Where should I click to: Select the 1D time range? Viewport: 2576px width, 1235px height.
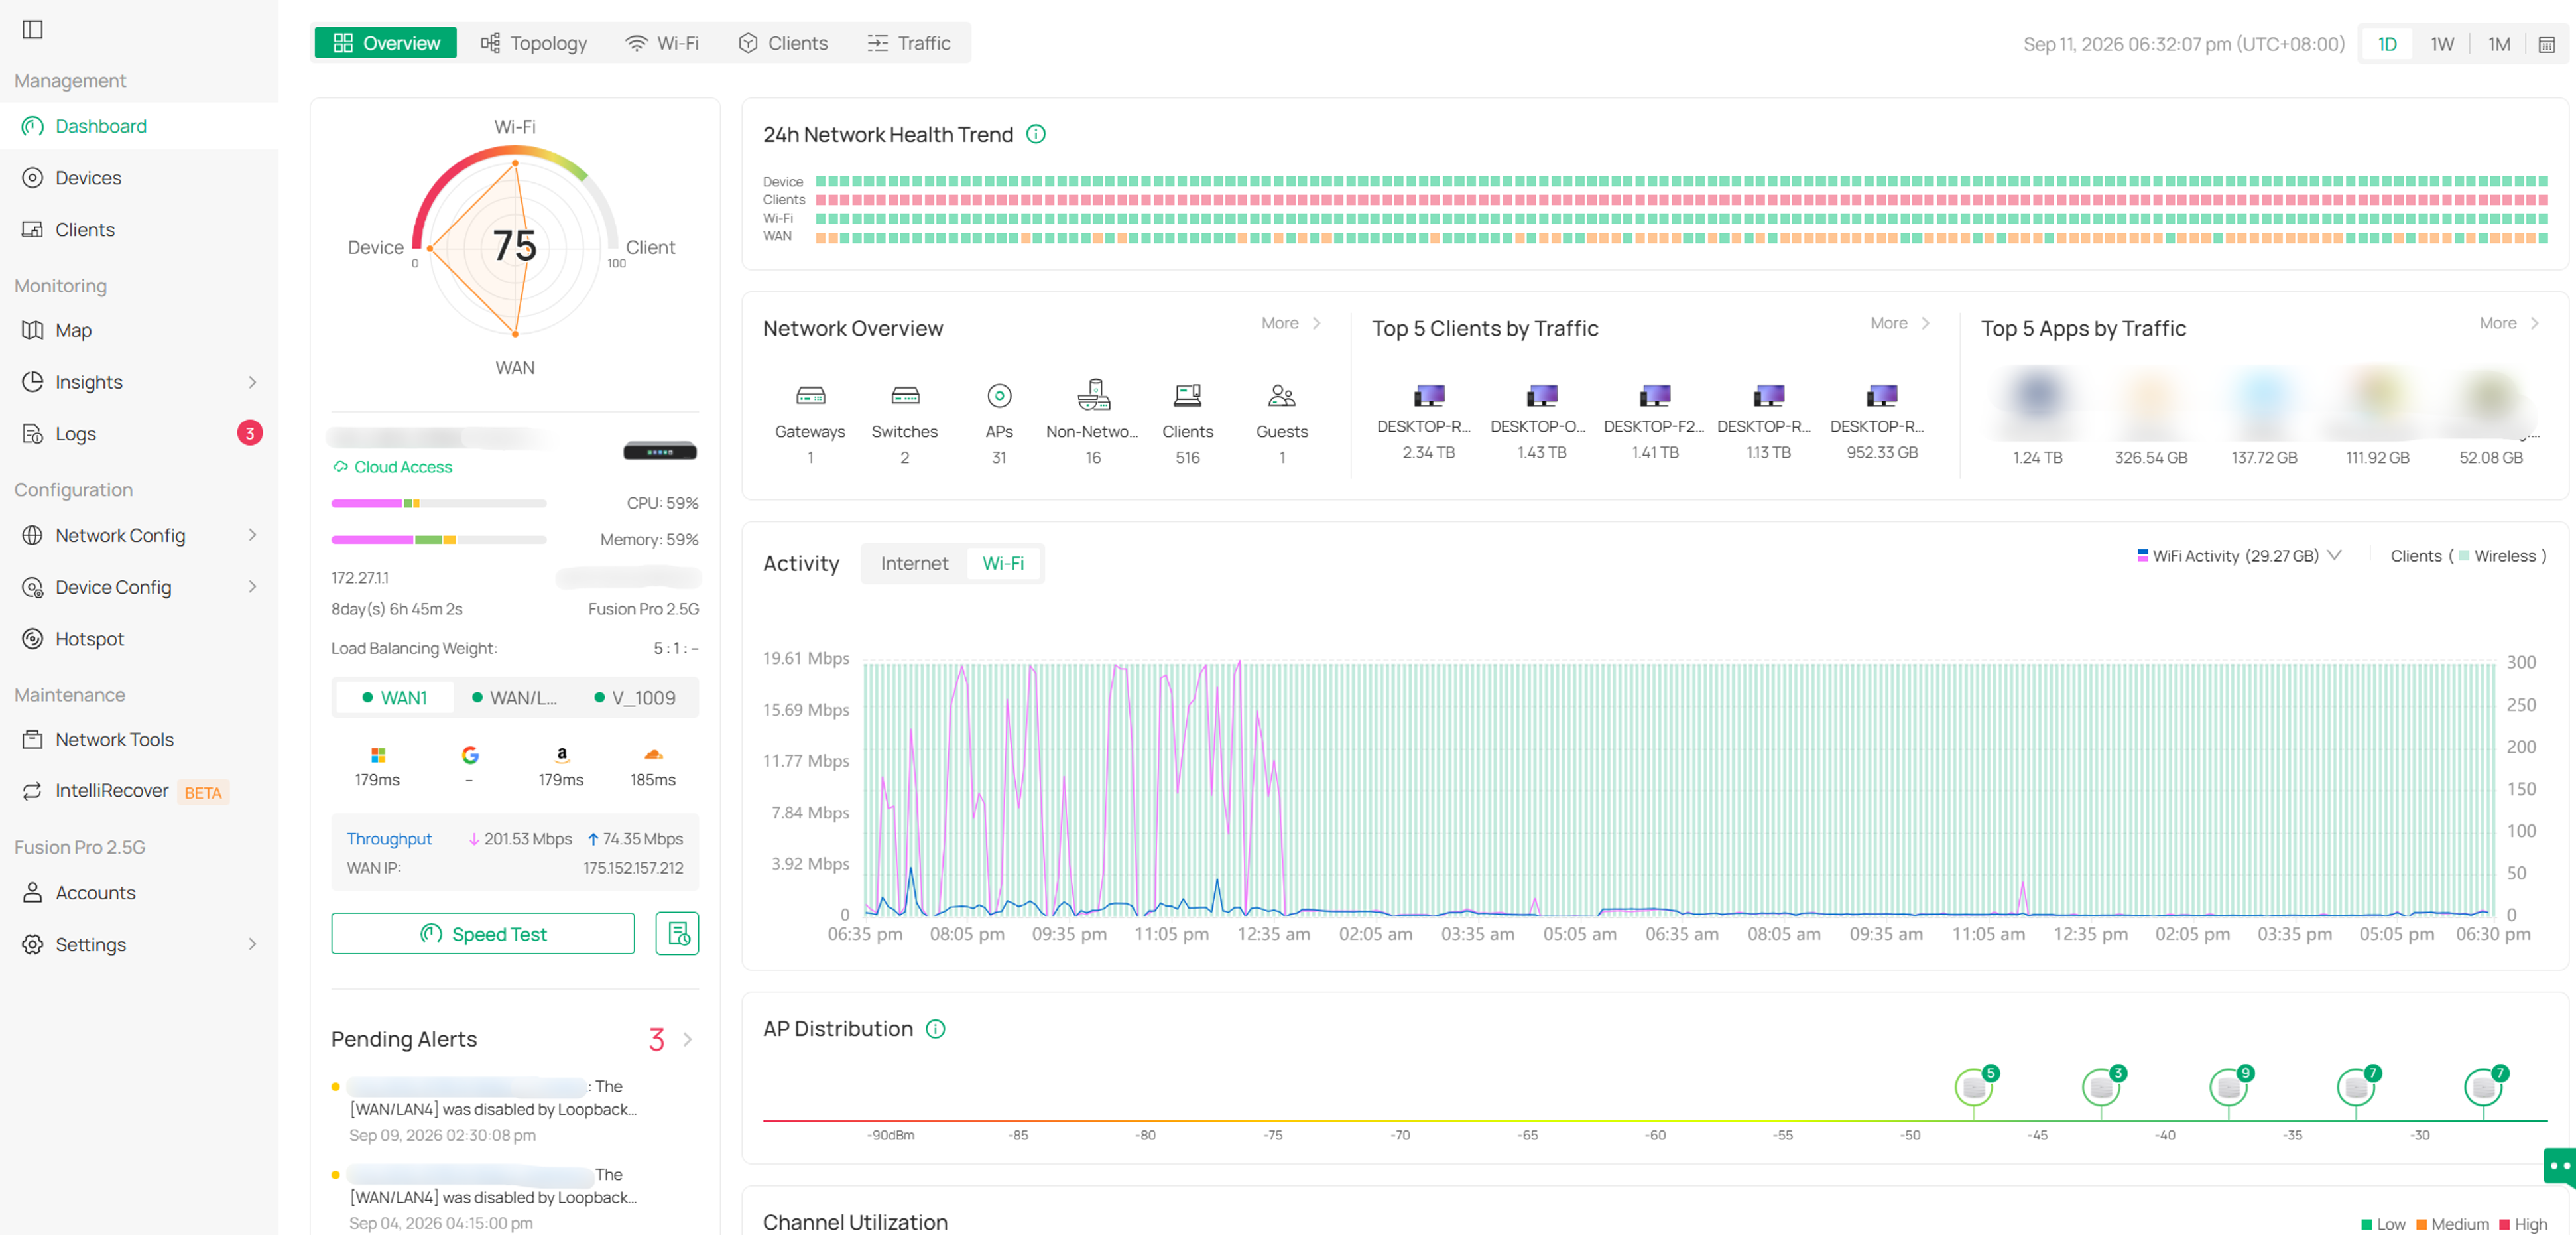pyautogui.click(x=2386, y=44)
